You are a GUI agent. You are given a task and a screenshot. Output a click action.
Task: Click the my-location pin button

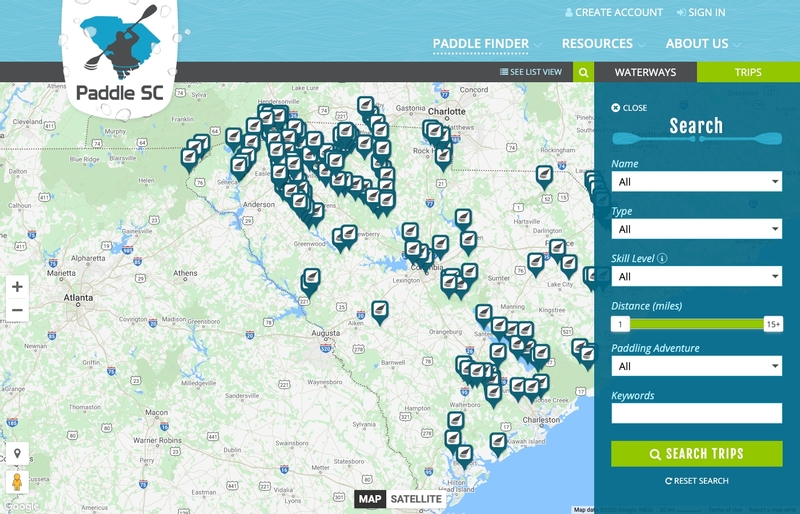pyautogui.click(x=17, y=453)
